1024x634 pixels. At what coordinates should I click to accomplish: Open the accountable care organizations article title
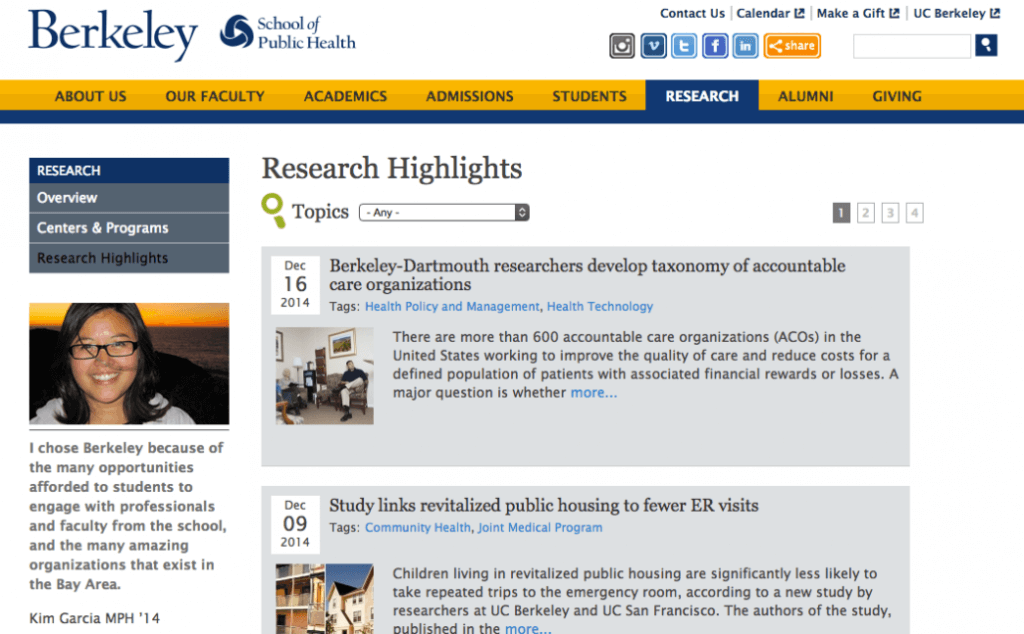(x=587, y=275)
